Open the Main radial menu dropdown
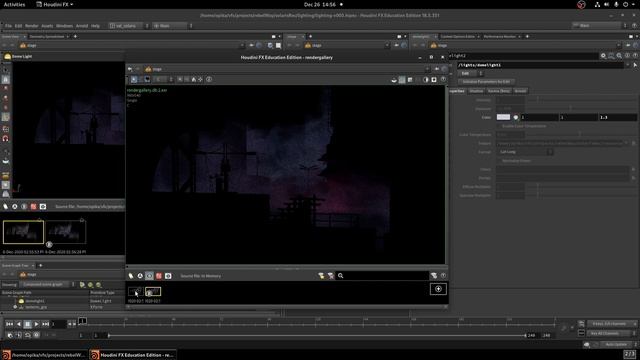Screen dimensions: 640x360 pos(172,26)
